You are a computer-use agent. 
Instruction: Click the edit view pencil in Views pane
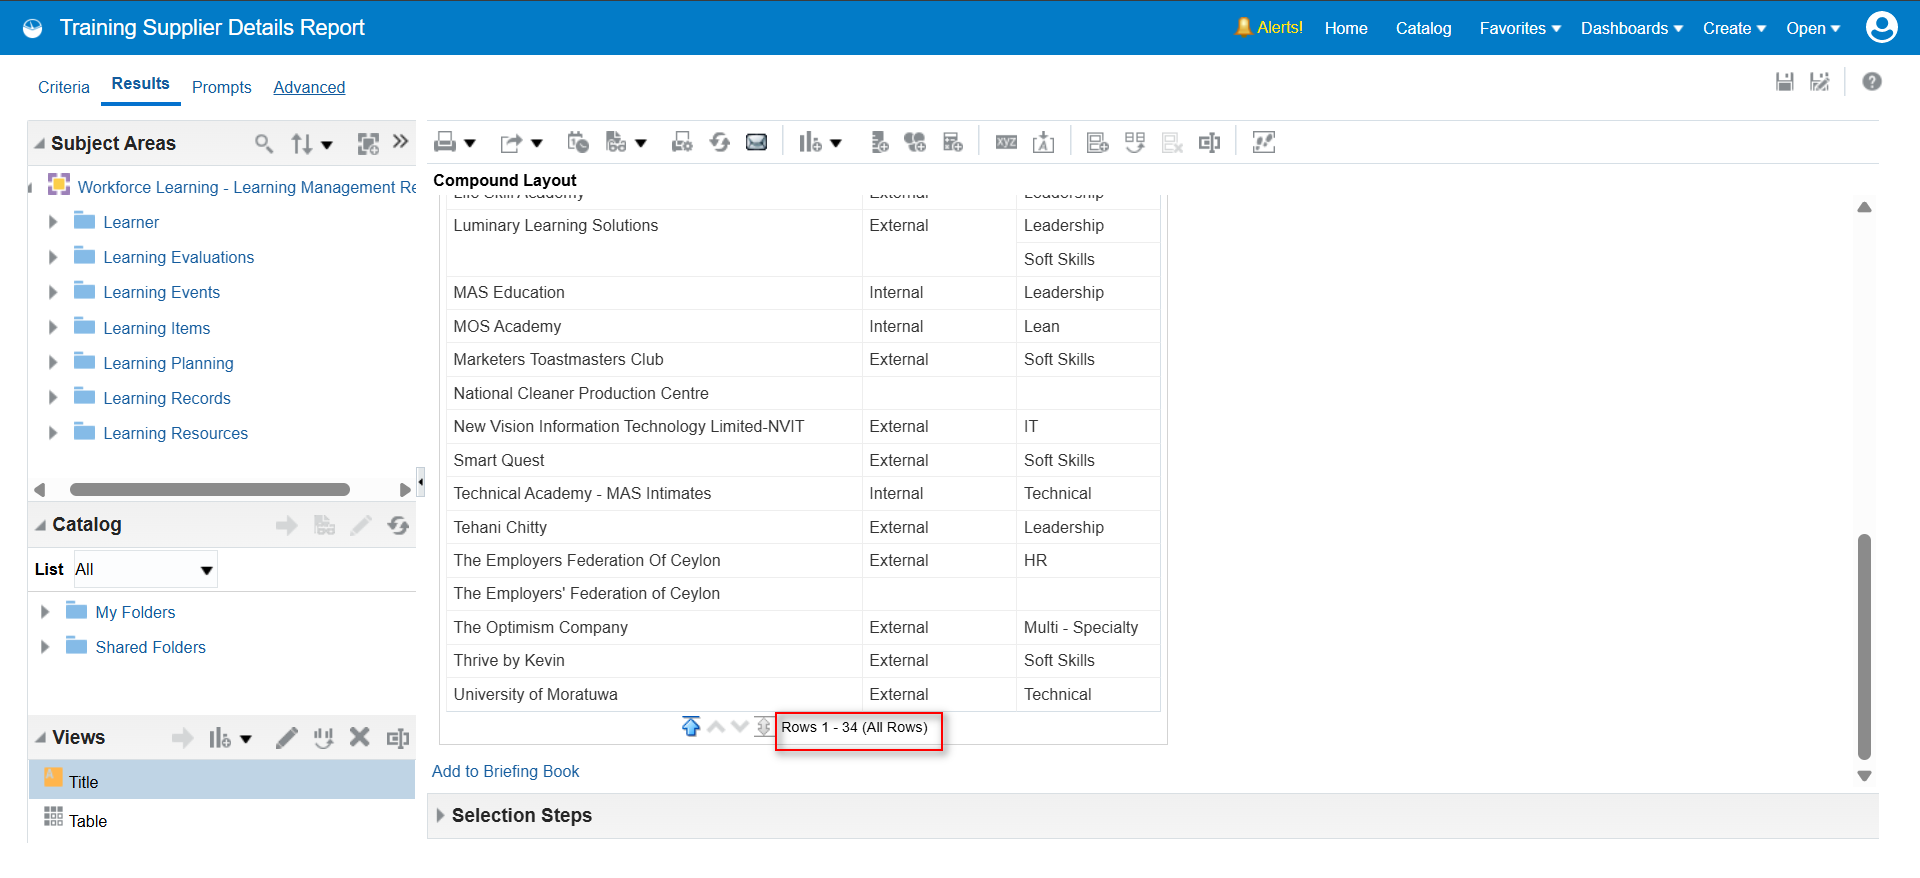tap(287, 738)
